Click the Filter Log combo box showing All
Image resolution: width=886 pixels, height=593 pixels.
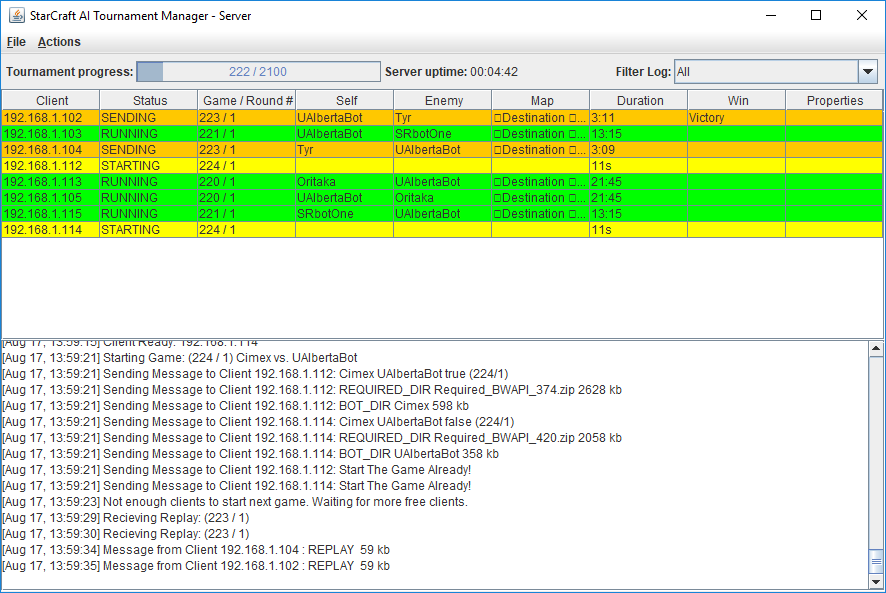click(x=765, y=72)
